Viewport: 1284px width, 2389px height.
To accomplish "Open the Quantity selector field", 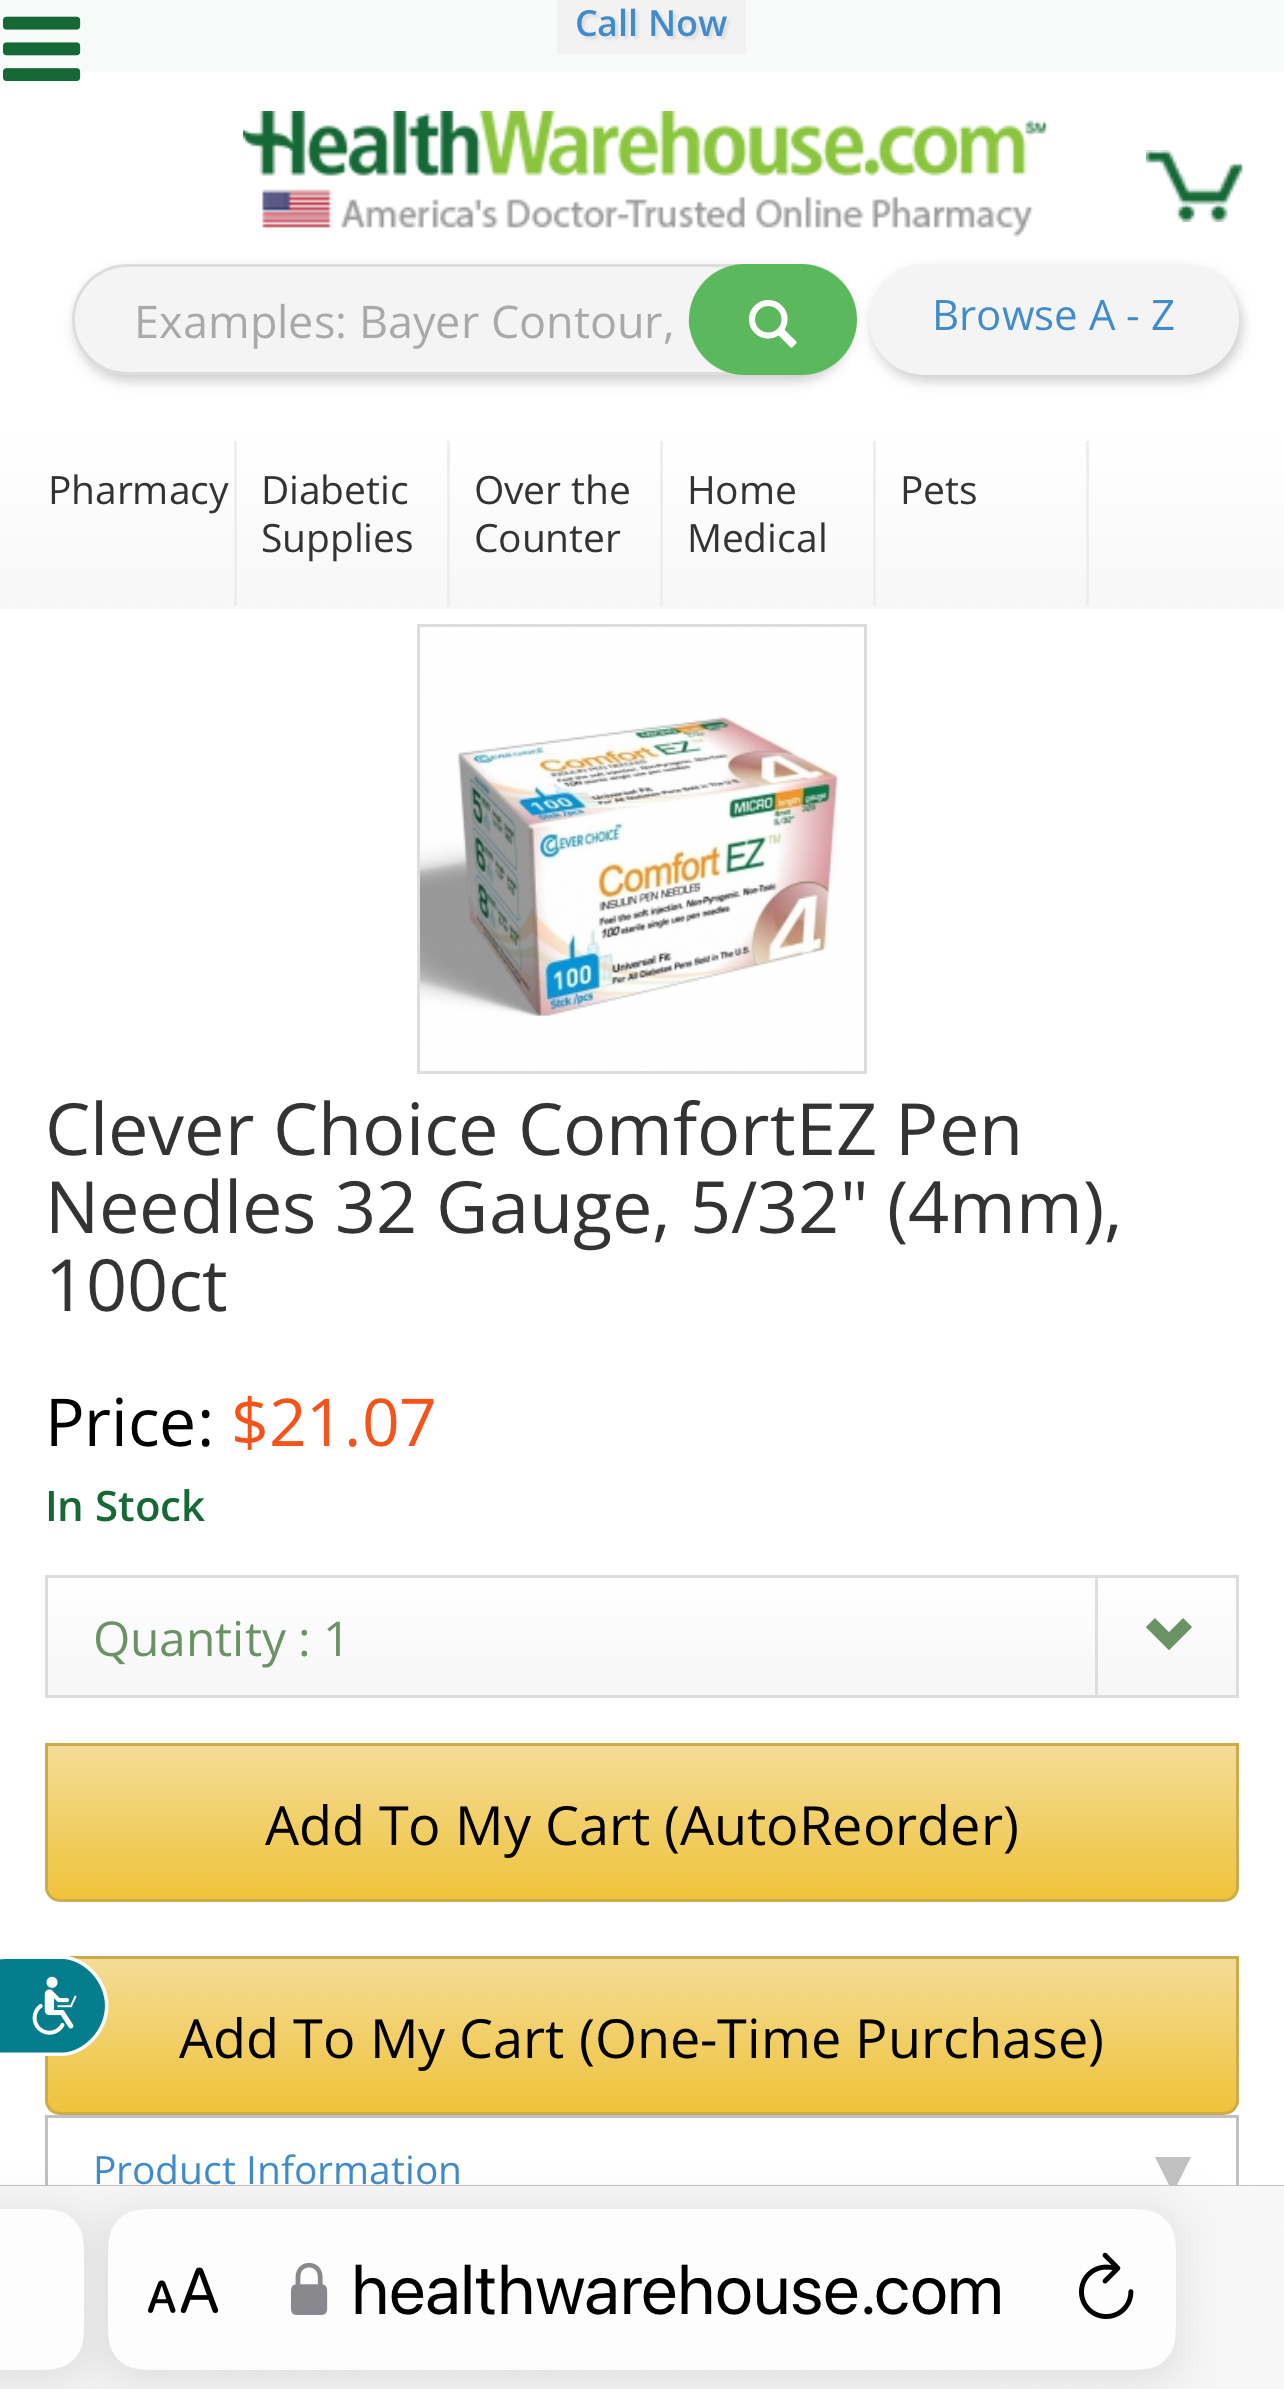I will click(x=570, y=1638).
